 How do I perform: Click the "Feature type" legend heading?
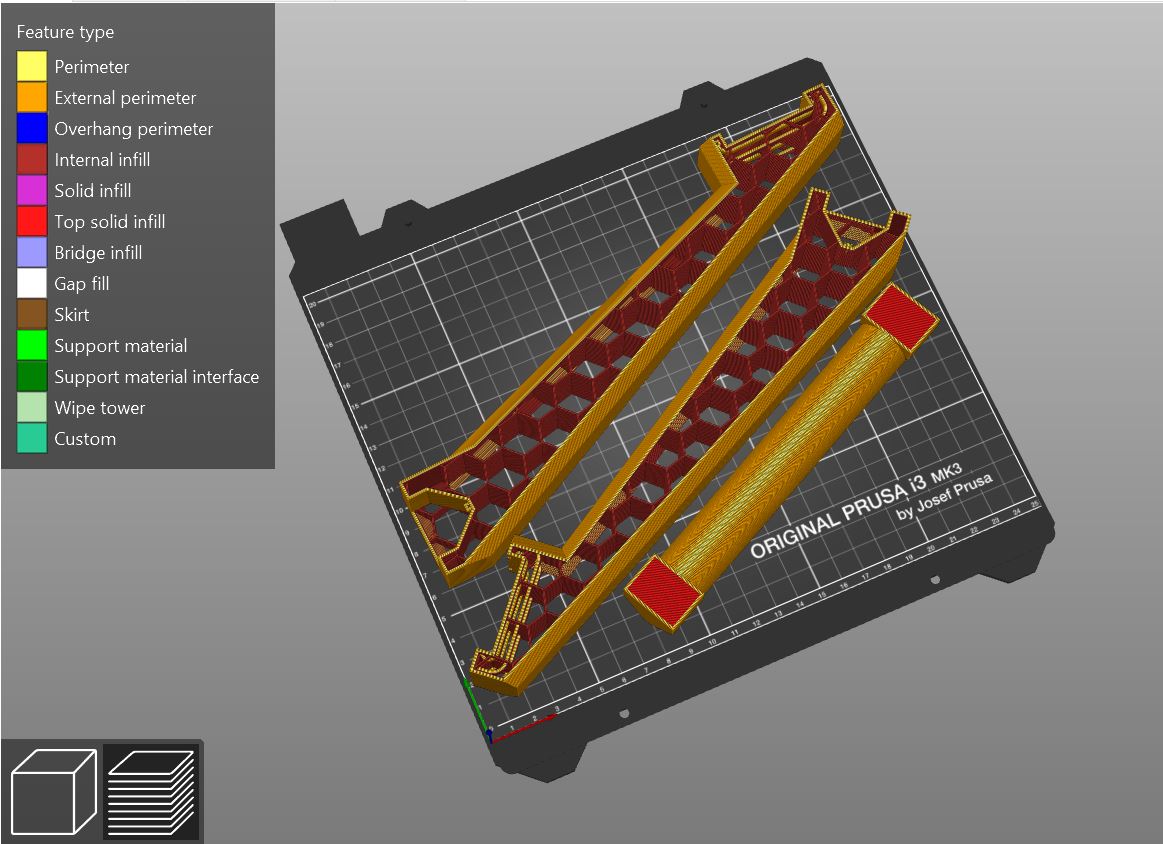click(65, 32)
